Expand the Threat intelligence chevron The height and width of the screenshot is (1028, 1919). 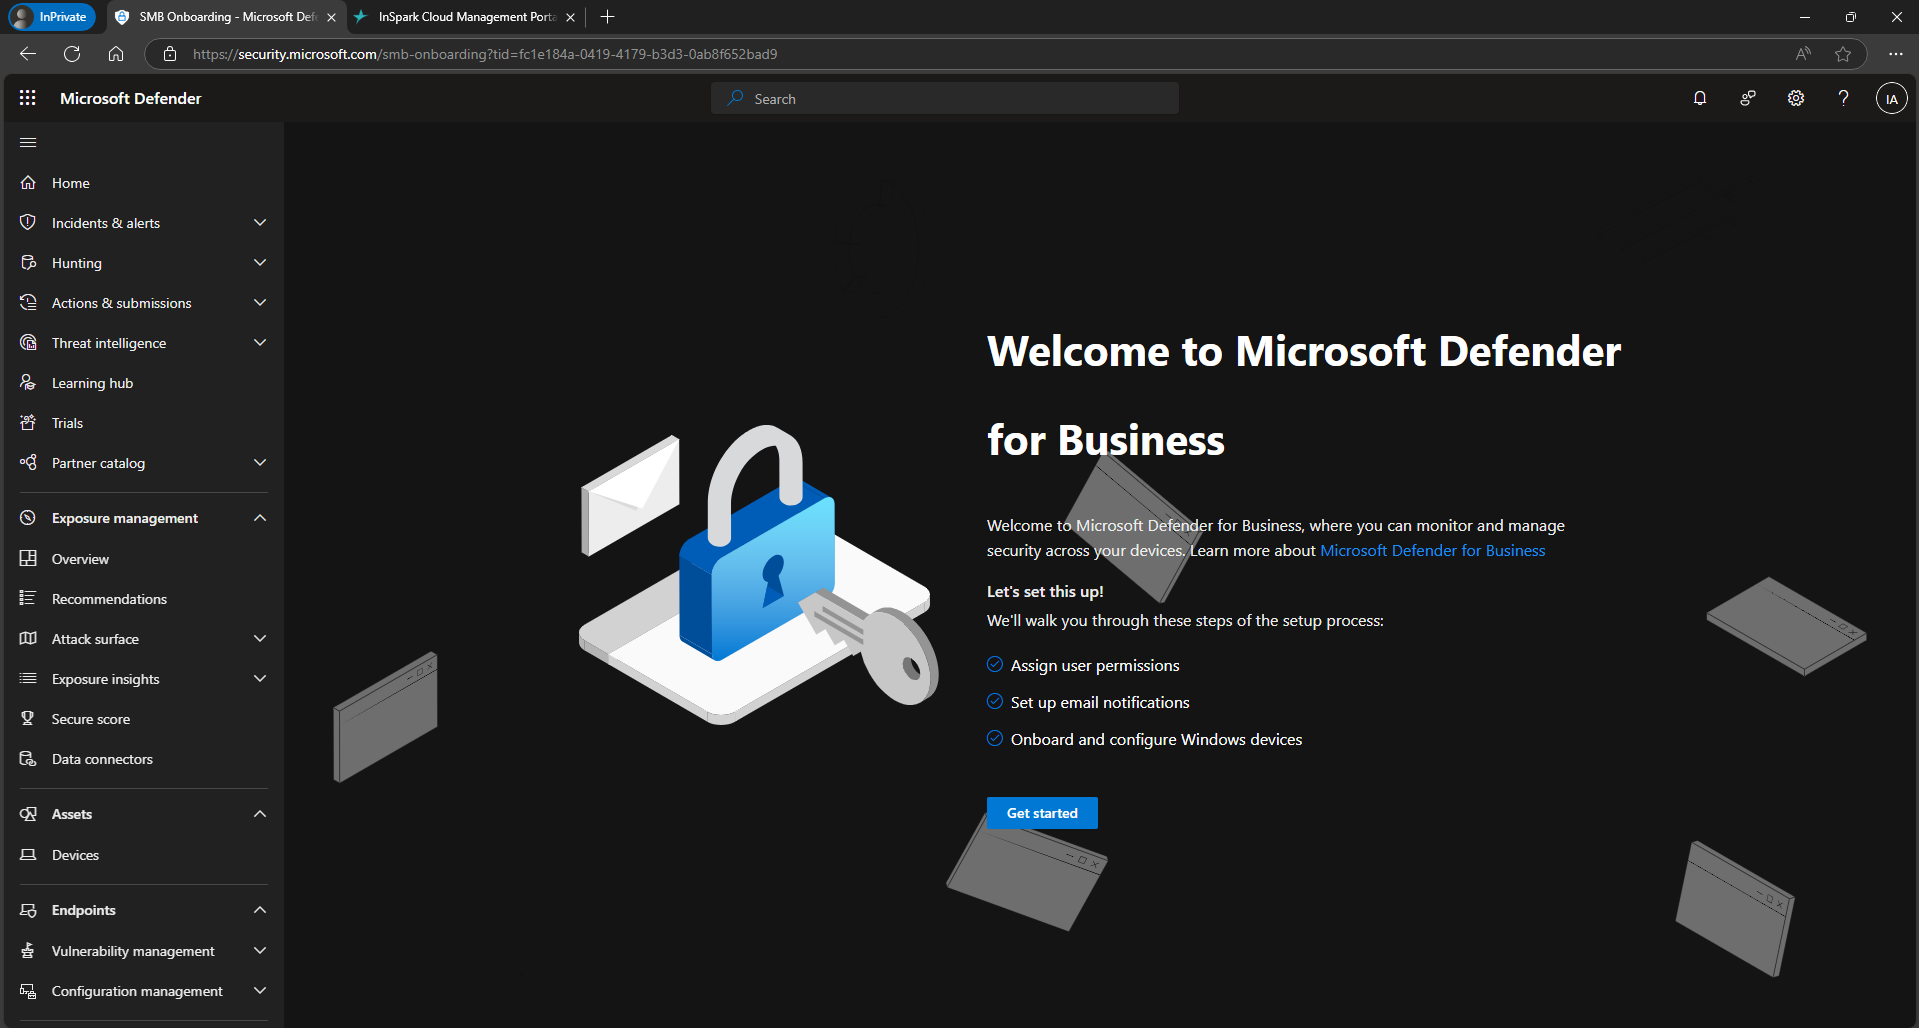[x=260, y=342]
